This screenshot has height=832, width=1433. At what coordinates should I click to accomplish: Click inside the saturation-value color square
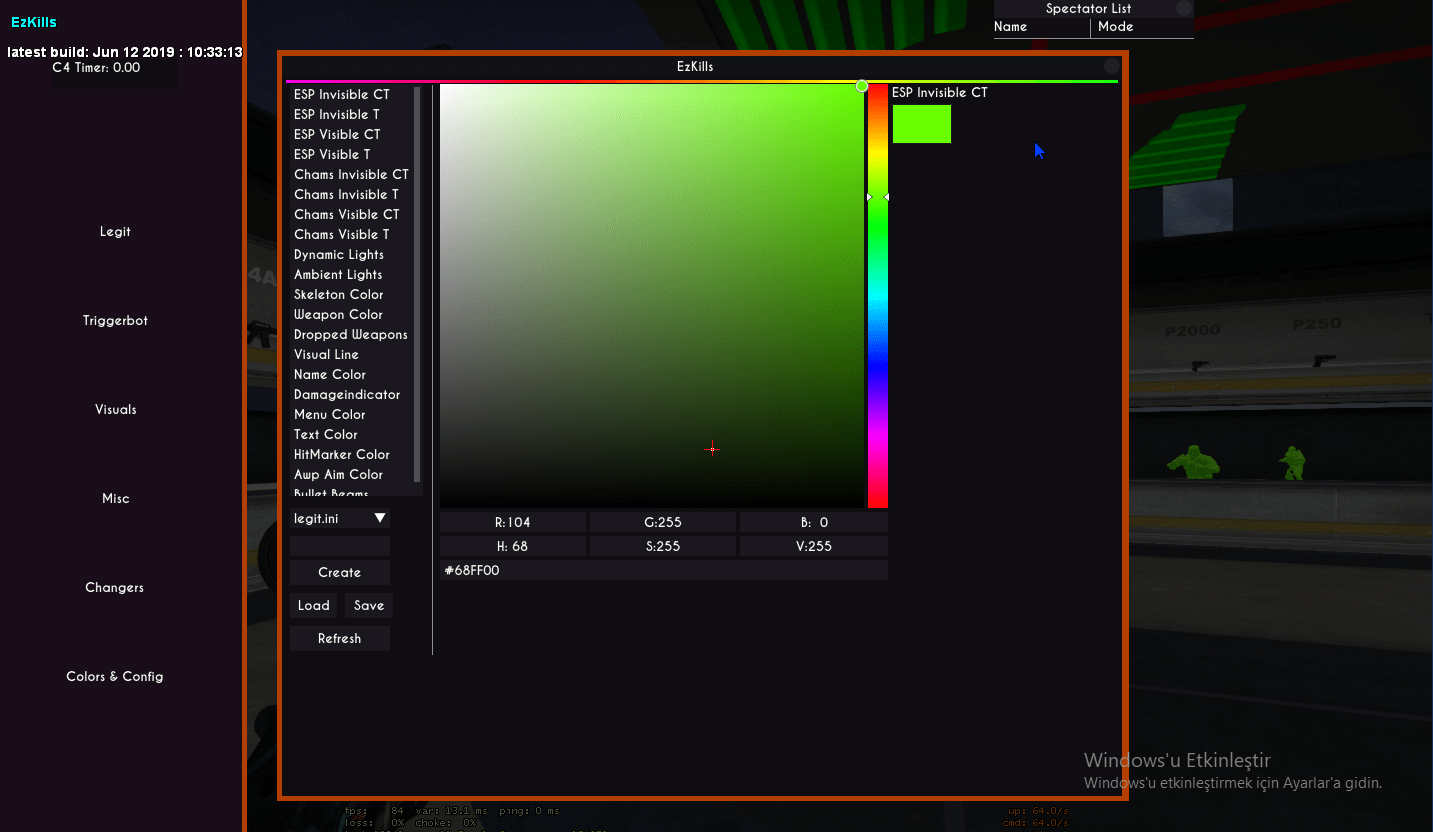coord(652,296)
